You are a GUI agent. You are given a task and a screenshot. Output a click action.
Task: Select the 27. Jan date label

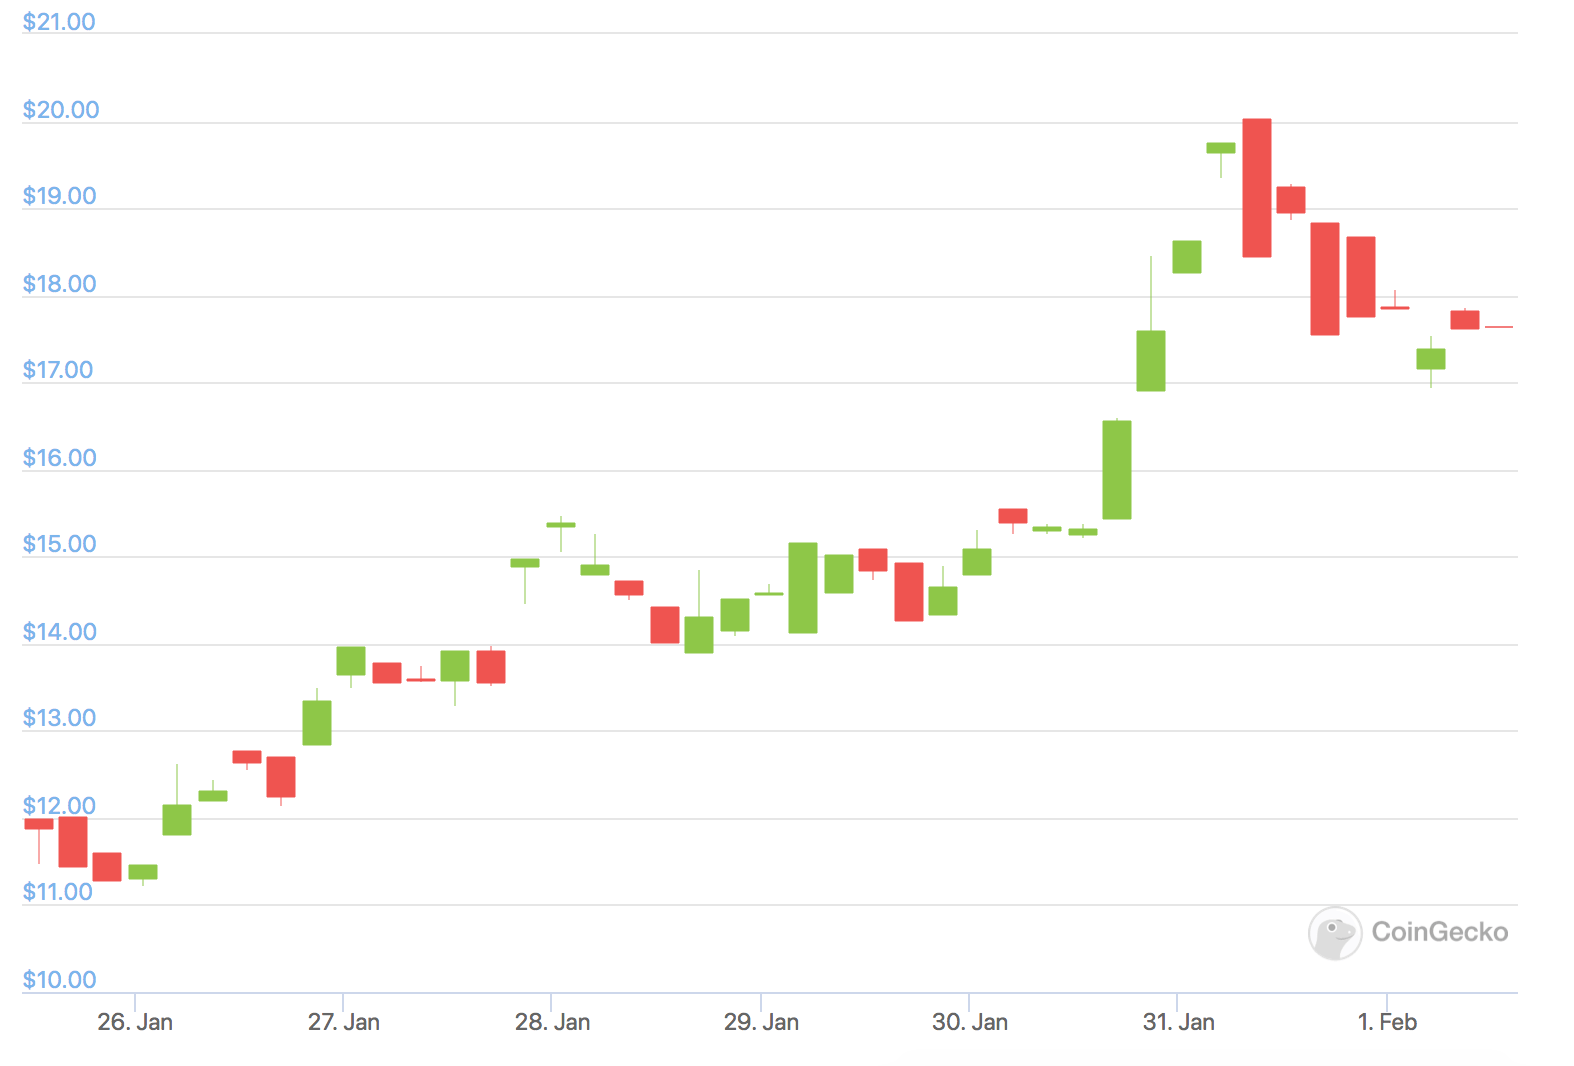(344, 1022)
